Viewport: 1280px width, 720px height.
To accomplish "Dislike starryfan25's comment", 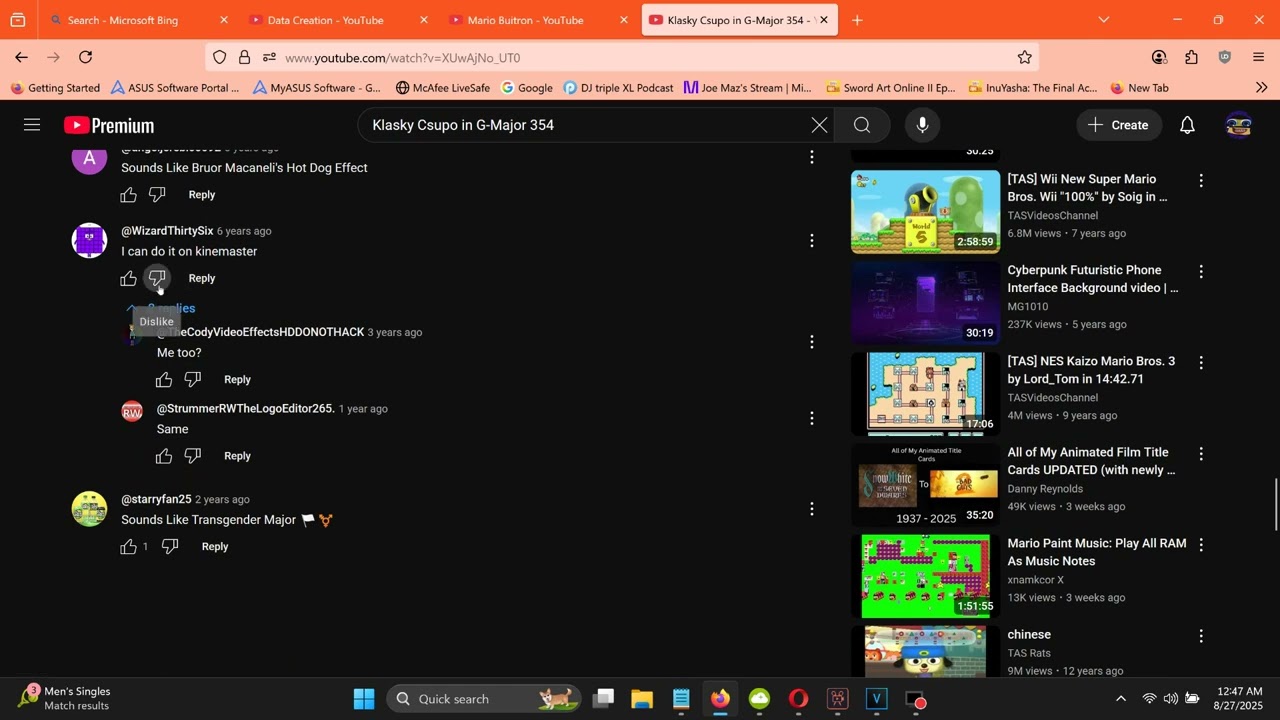I will tap(170, 547).
